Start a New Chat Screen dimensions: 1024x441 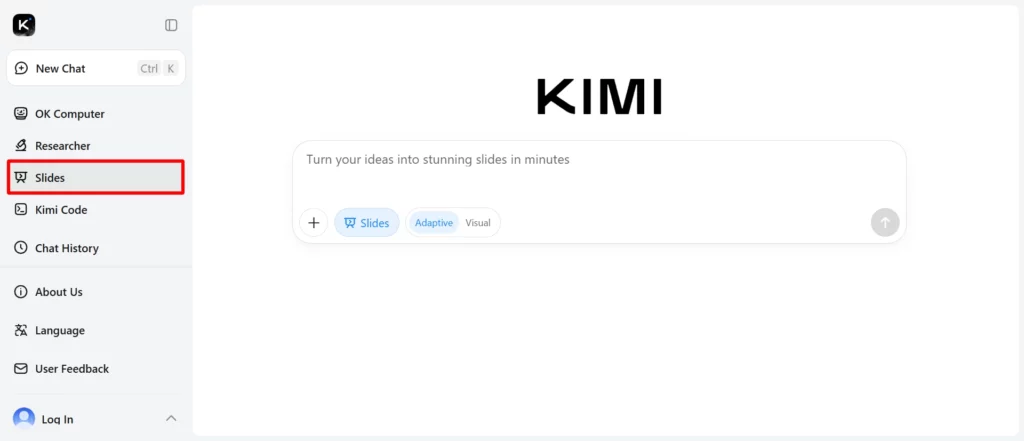(96, 68)
